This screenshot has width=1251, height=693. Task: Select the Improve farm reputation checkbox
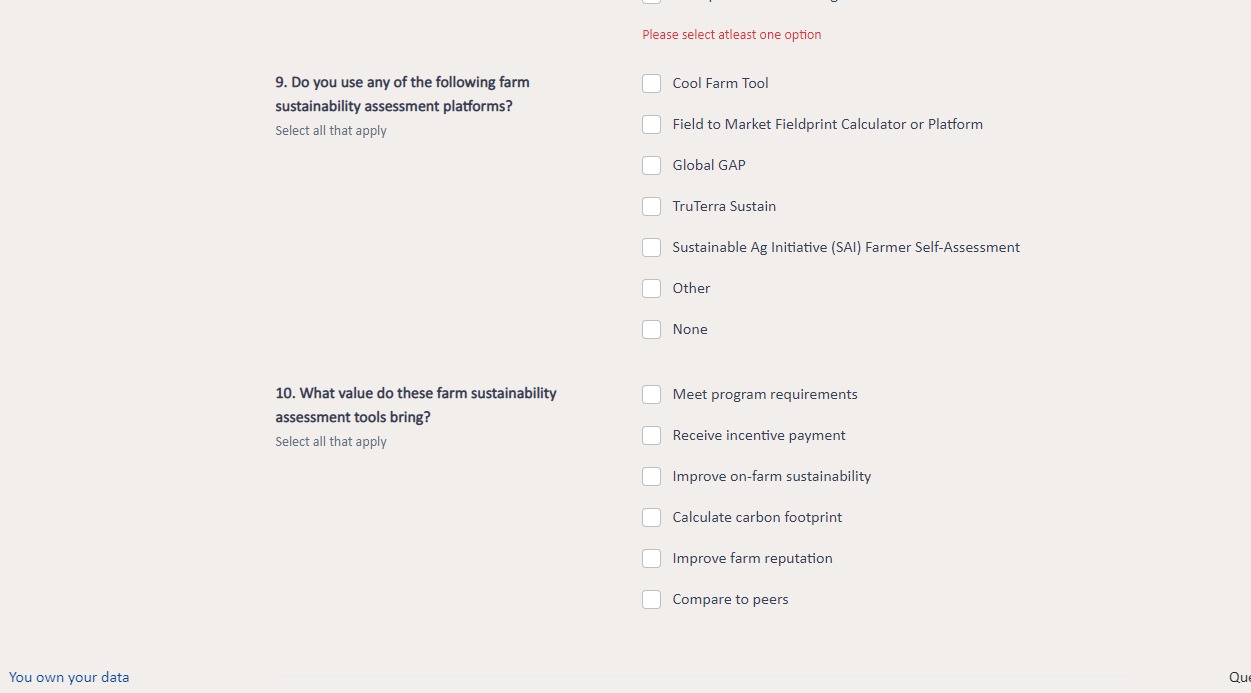click(651, 558)
